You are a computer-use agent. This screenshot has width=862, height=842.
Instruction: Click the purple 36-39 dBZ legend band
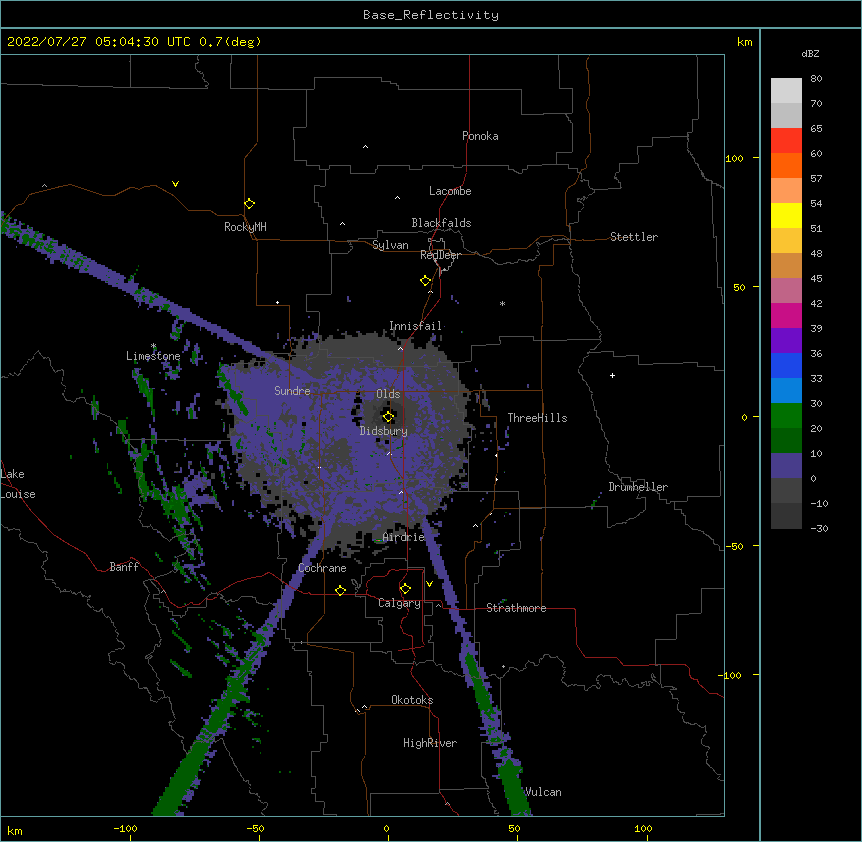coord(786,341)
